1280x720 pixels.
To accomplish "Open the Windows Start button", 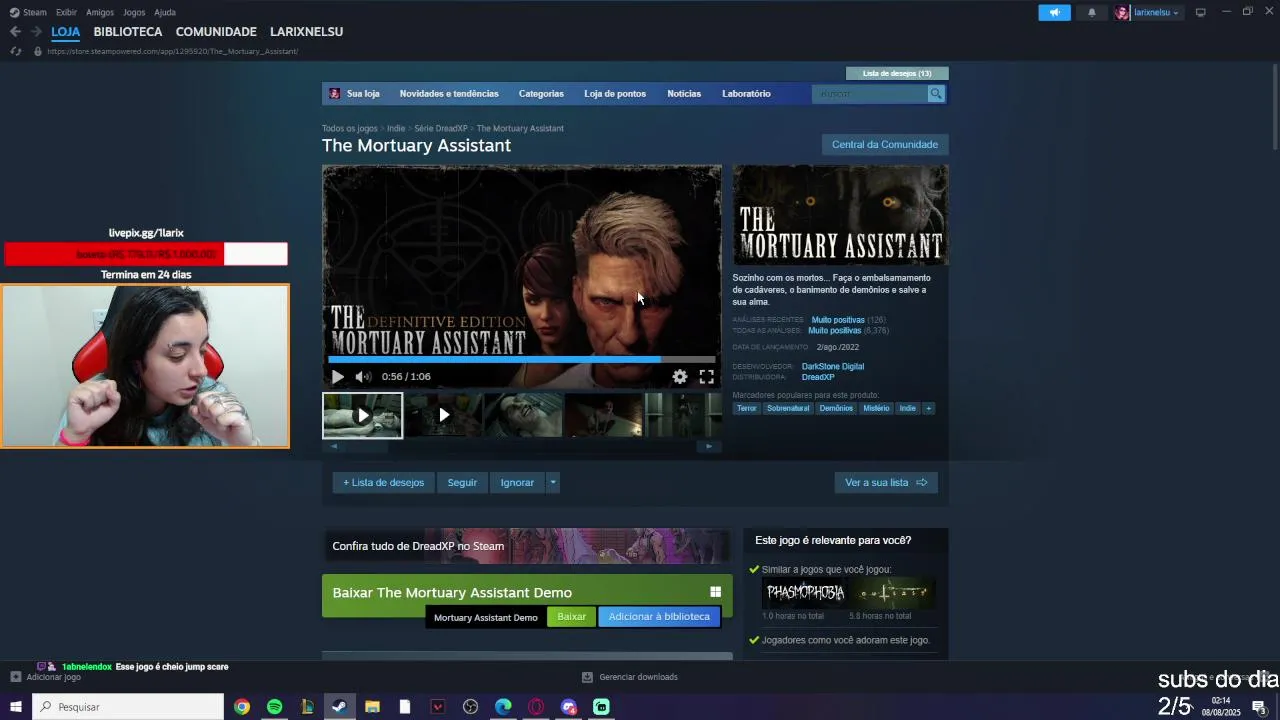I will (x=15, y=707).
